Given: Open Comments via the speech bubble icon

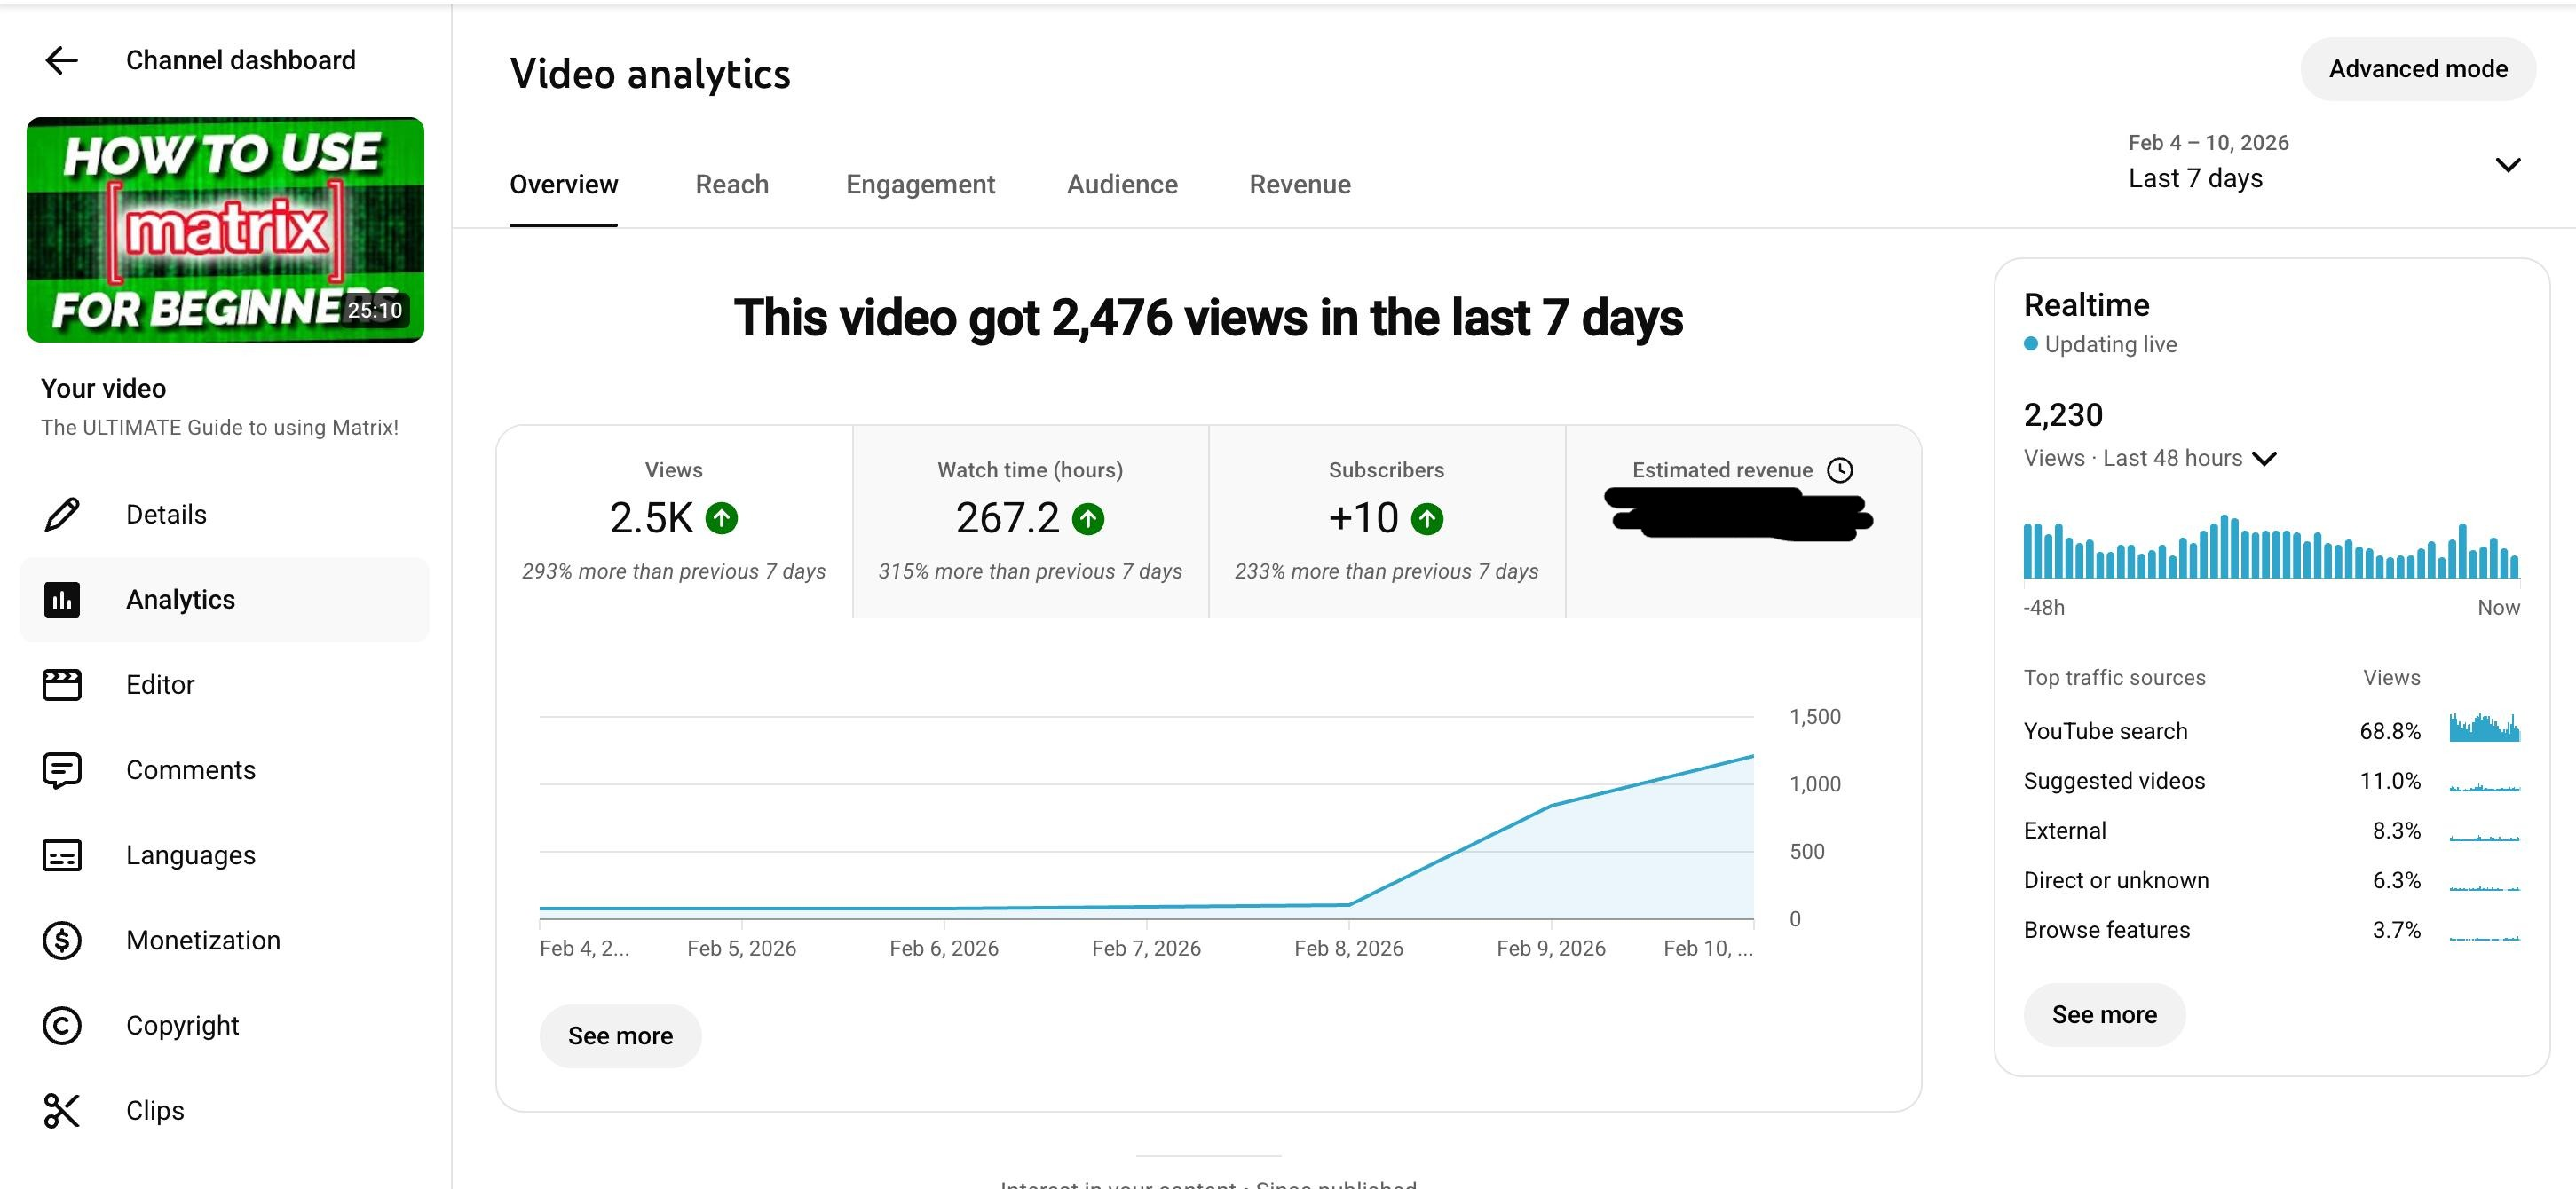Looking at the screenshot, I should 62,770.
